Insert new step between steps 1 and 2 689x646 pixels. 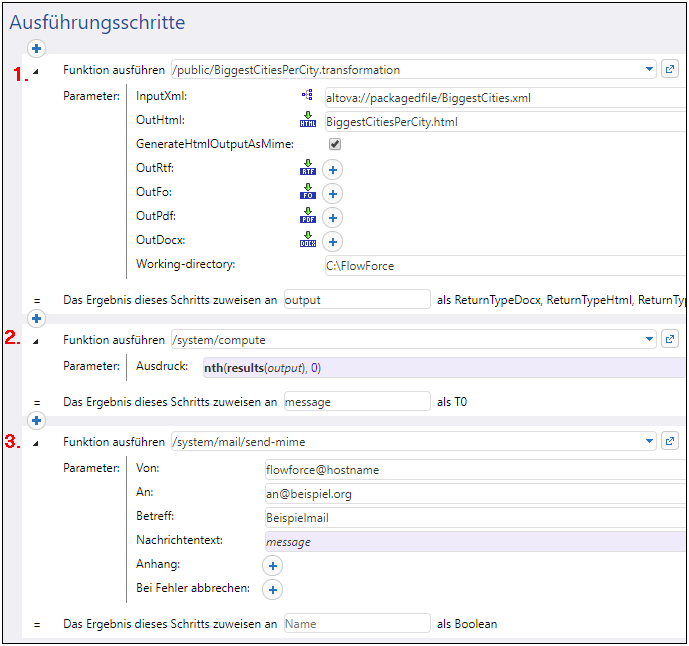[x=36, y=319]
